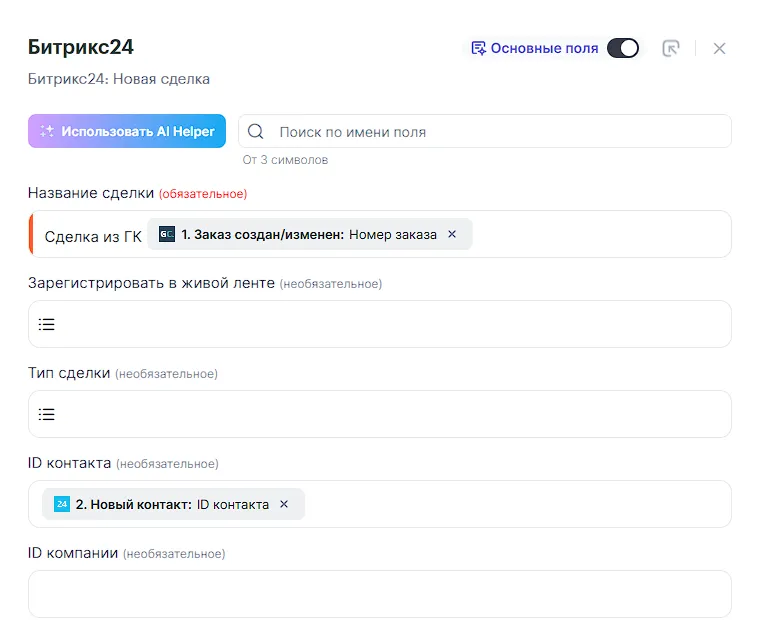Select the 1. Заказ создан/изменен tag

(300, 234)
